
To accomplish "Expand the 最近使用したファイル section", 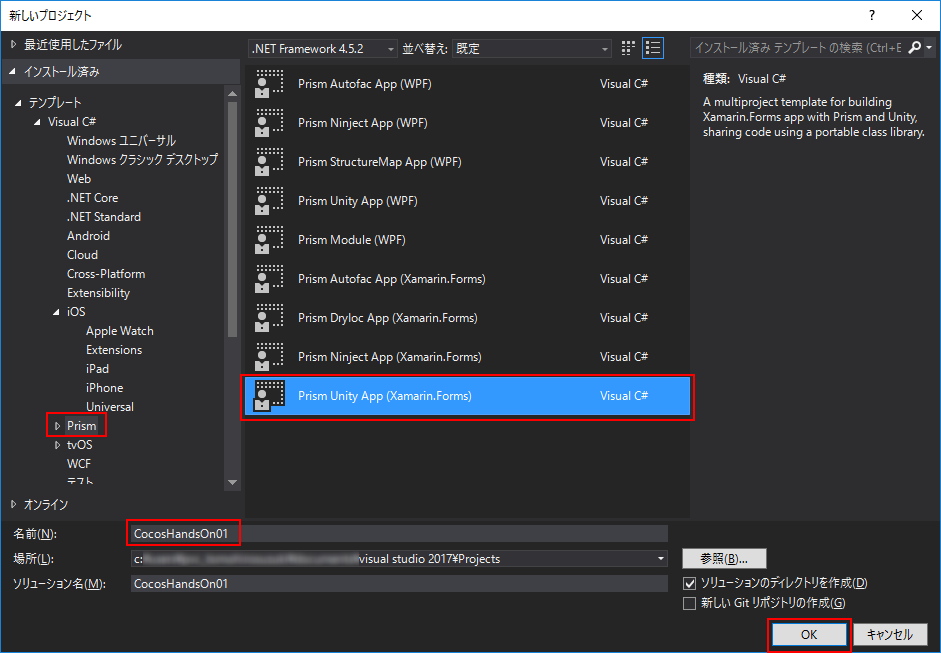I will click(13, 44).
